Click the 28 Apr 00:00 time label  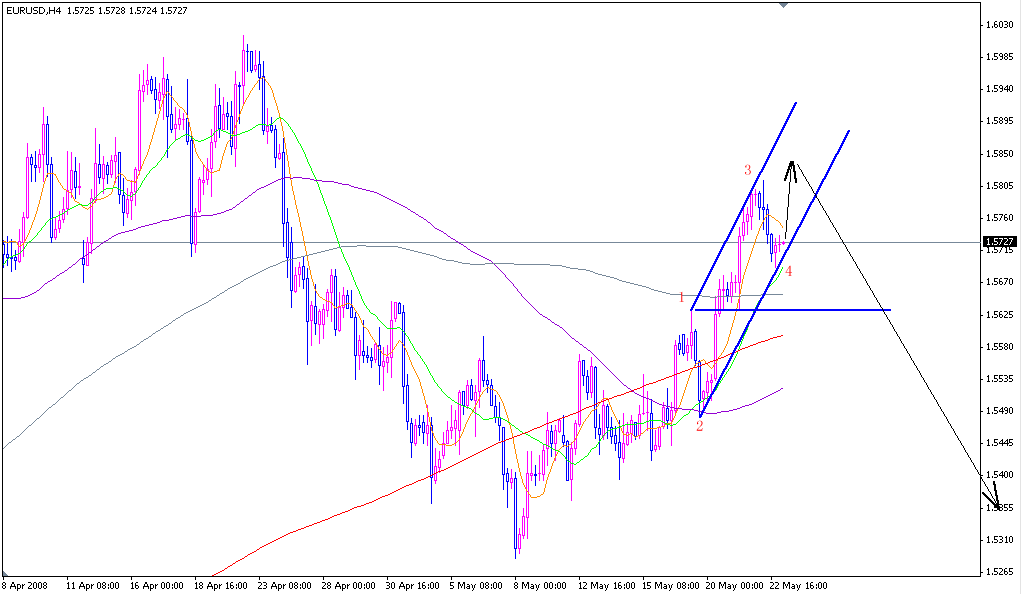click(x=349, y=586)
